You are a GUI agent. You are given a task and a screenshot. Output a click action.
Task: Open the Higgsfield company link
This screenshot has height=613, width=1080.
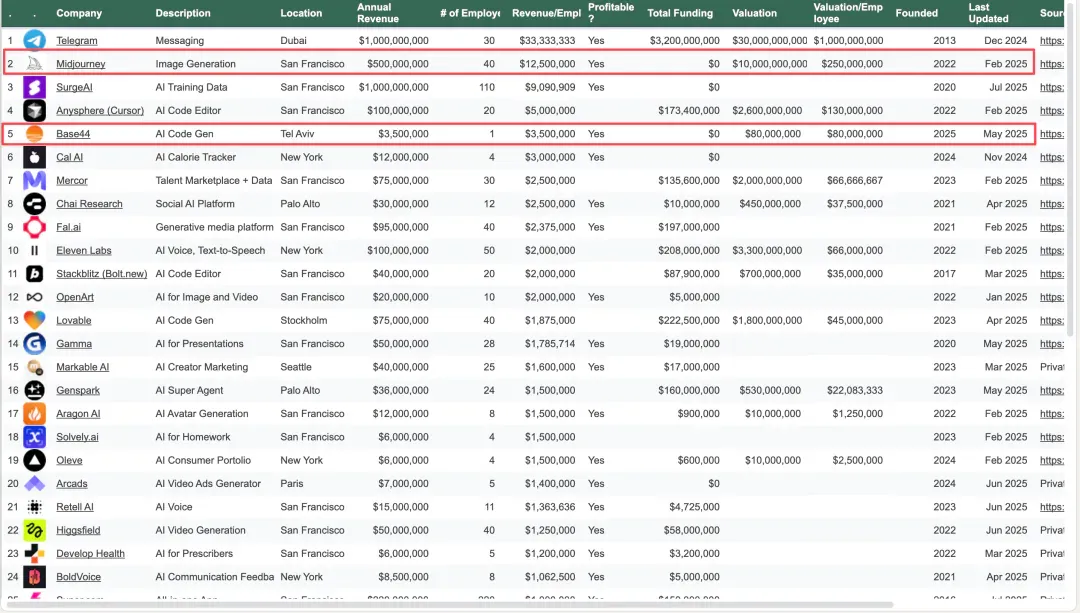[x=78, y=530]
